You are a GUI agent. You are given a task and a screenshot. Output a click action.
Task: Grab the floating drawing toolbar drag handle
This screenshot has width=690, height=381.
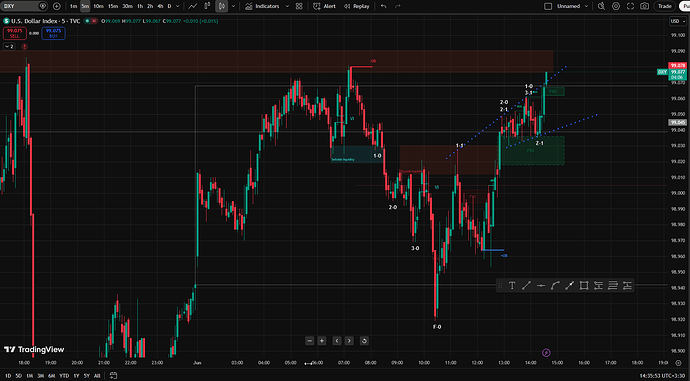pos(500,286)
